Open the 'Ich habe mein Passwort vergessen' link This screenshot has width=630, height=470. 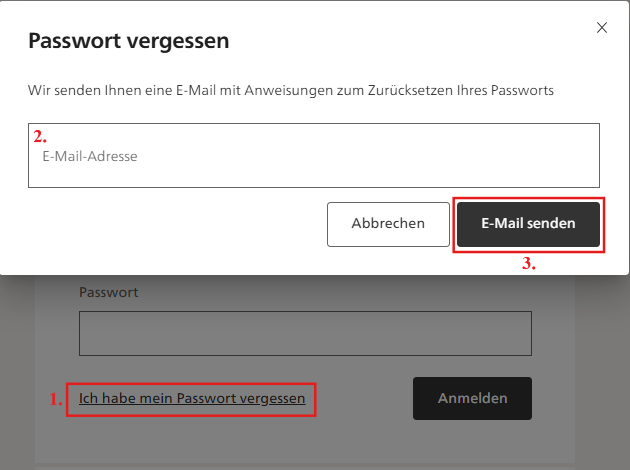point(192,398)
